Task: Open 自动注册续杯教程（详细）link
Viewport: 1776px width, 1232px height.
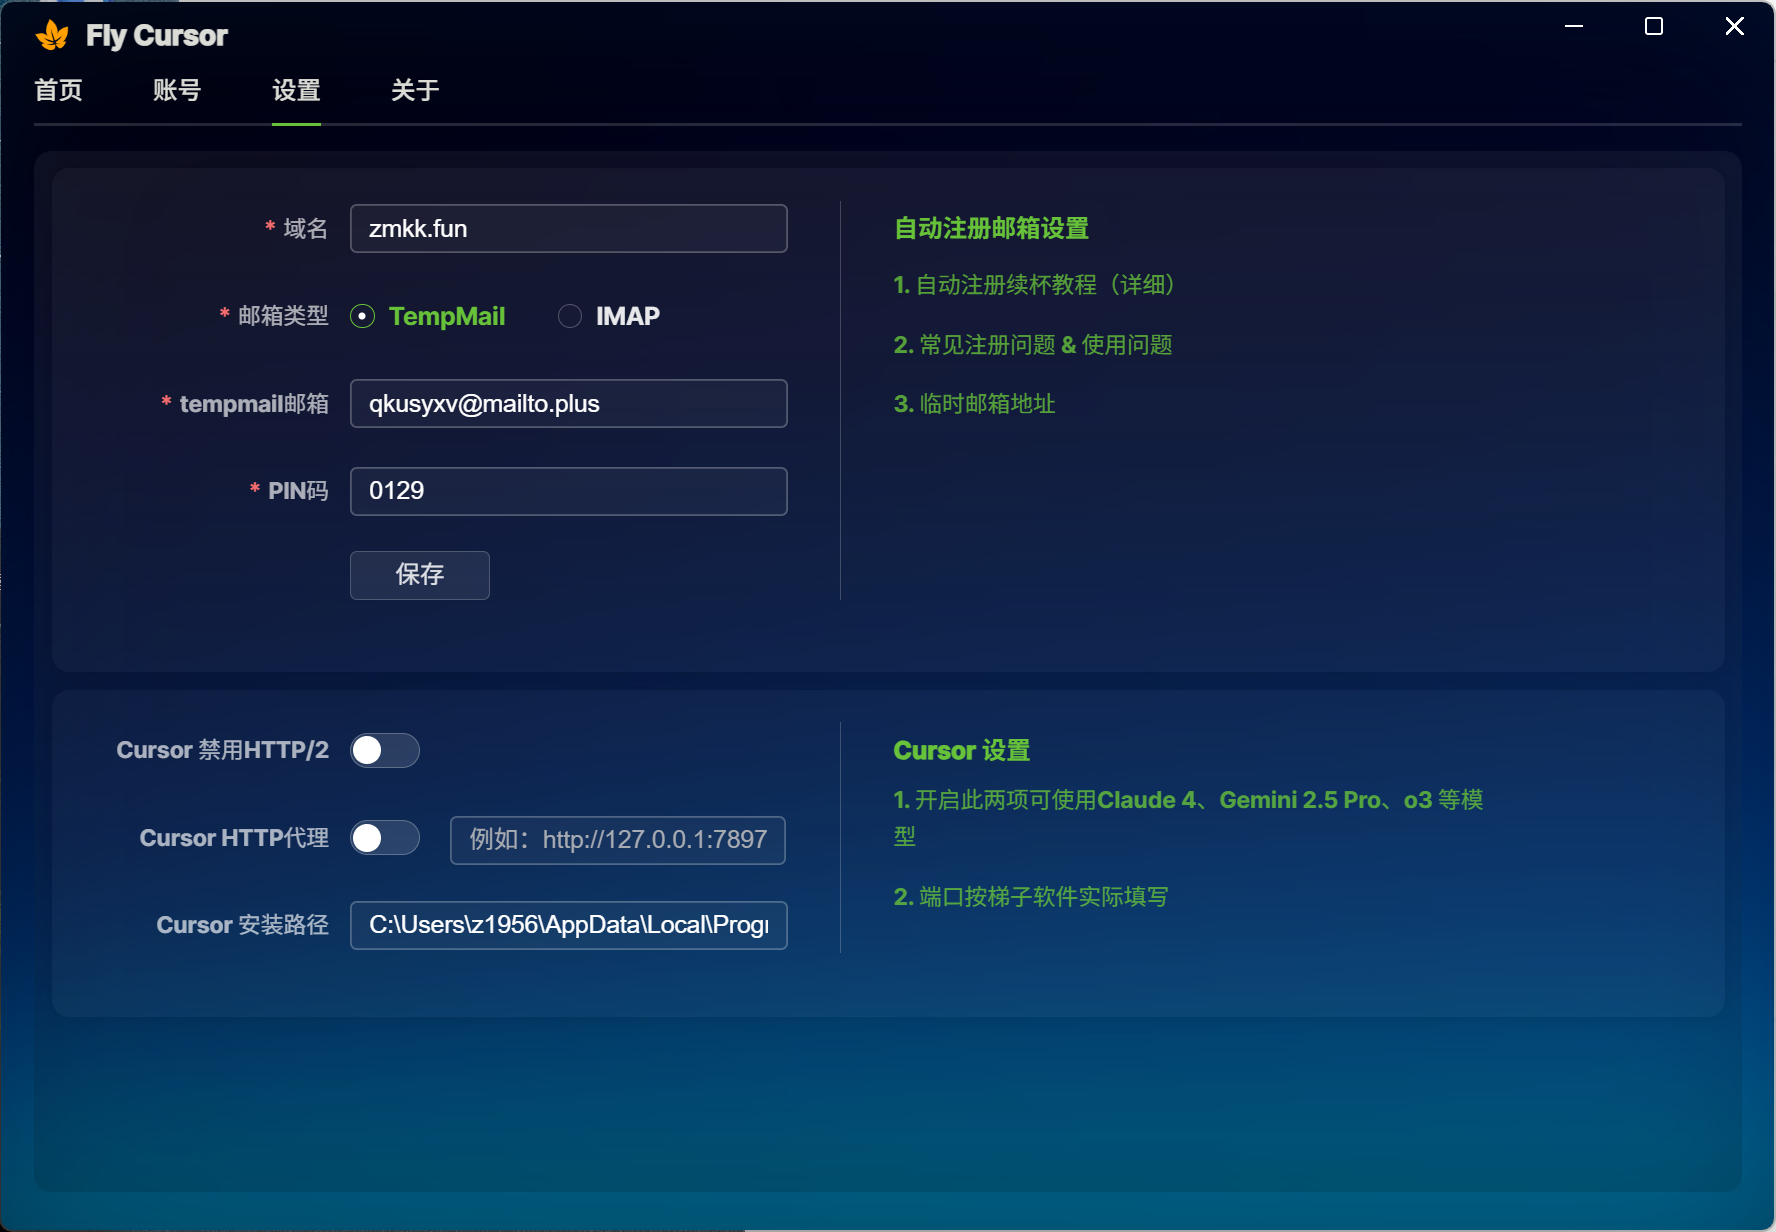Action: pyautogui.click(x=1034, y=285)
